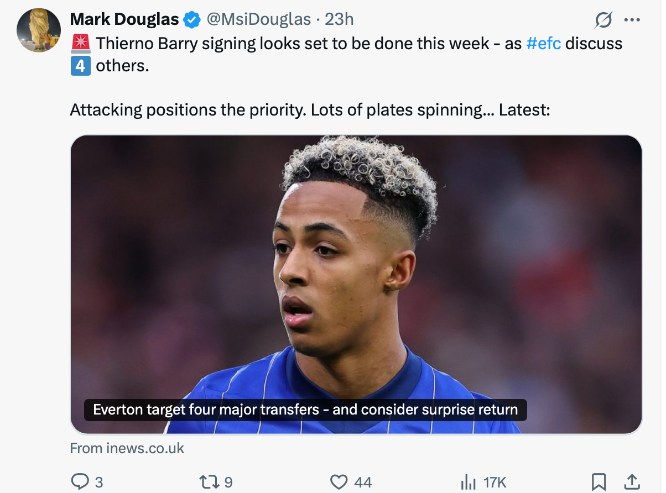Repost this tweet via the retweet icon

209,482
